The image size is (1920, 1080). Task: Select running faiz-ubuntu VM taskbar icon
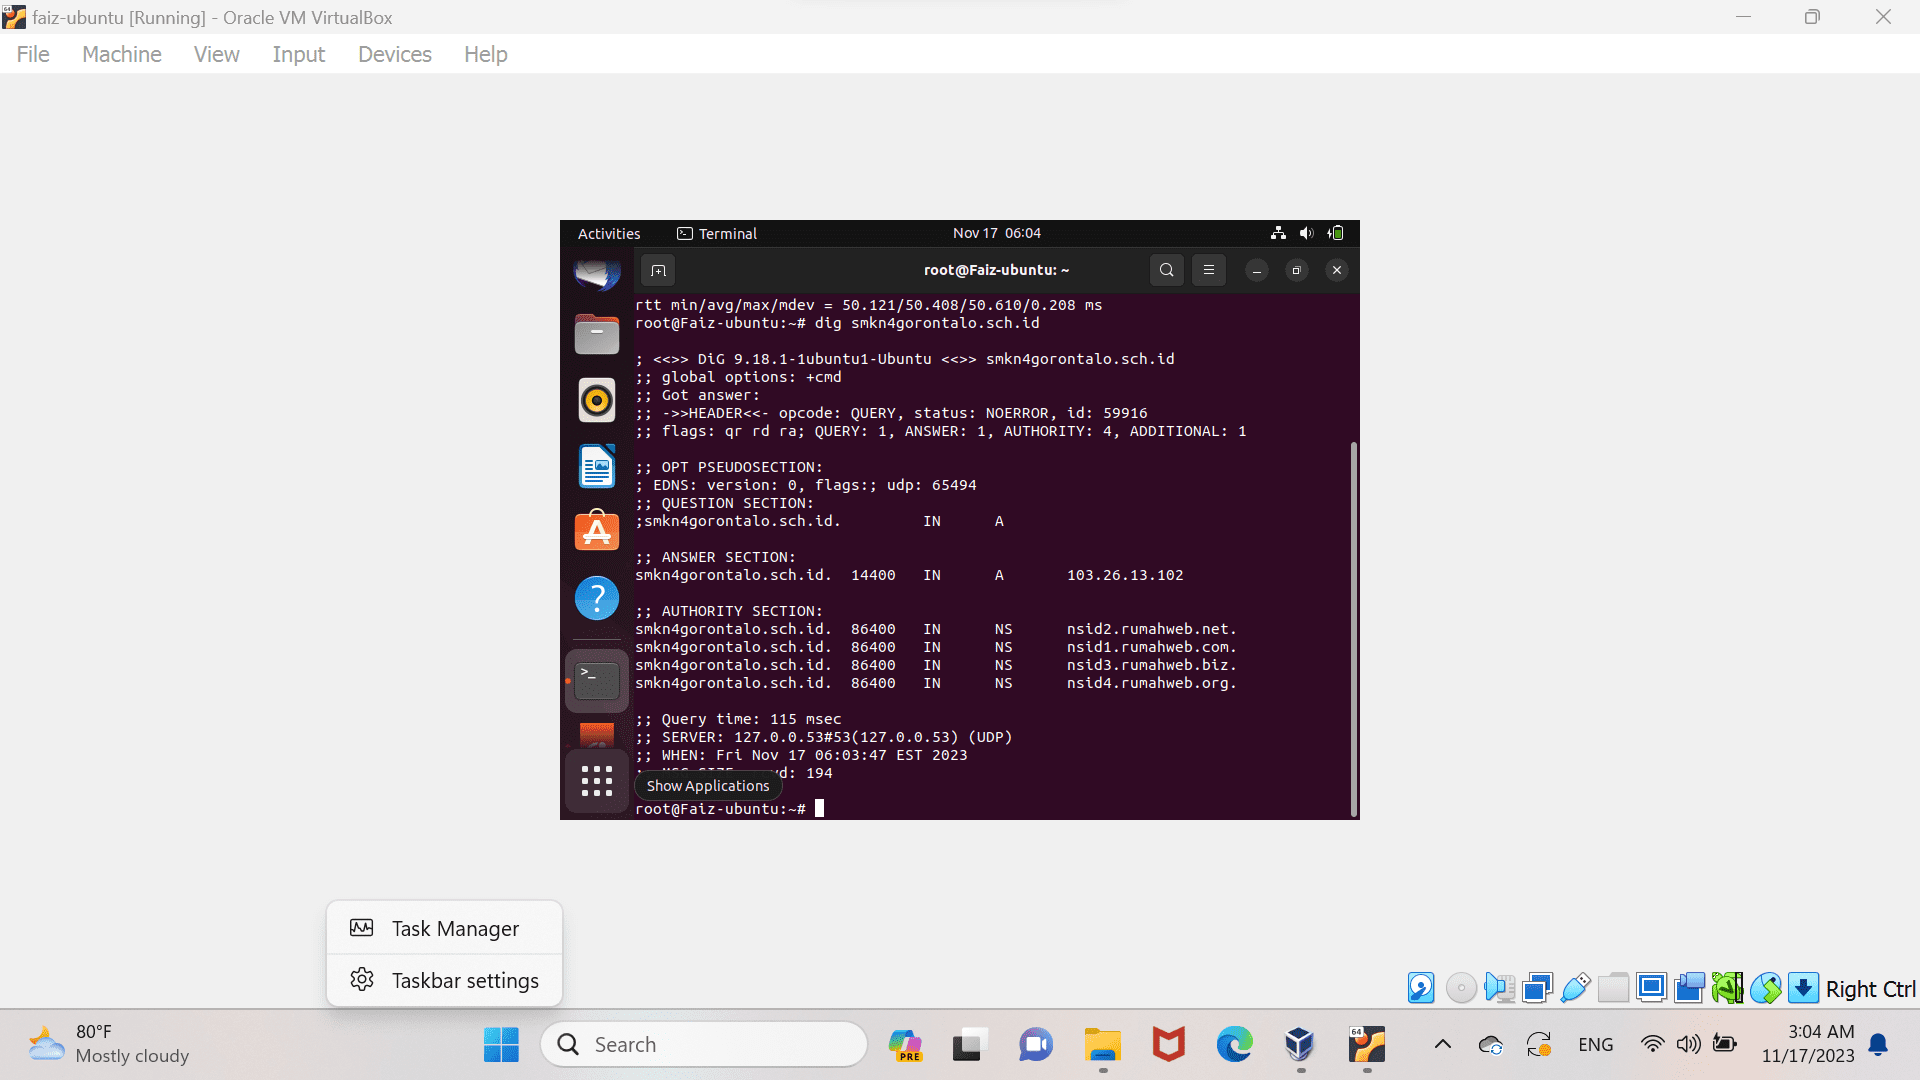(1366, 1045)
